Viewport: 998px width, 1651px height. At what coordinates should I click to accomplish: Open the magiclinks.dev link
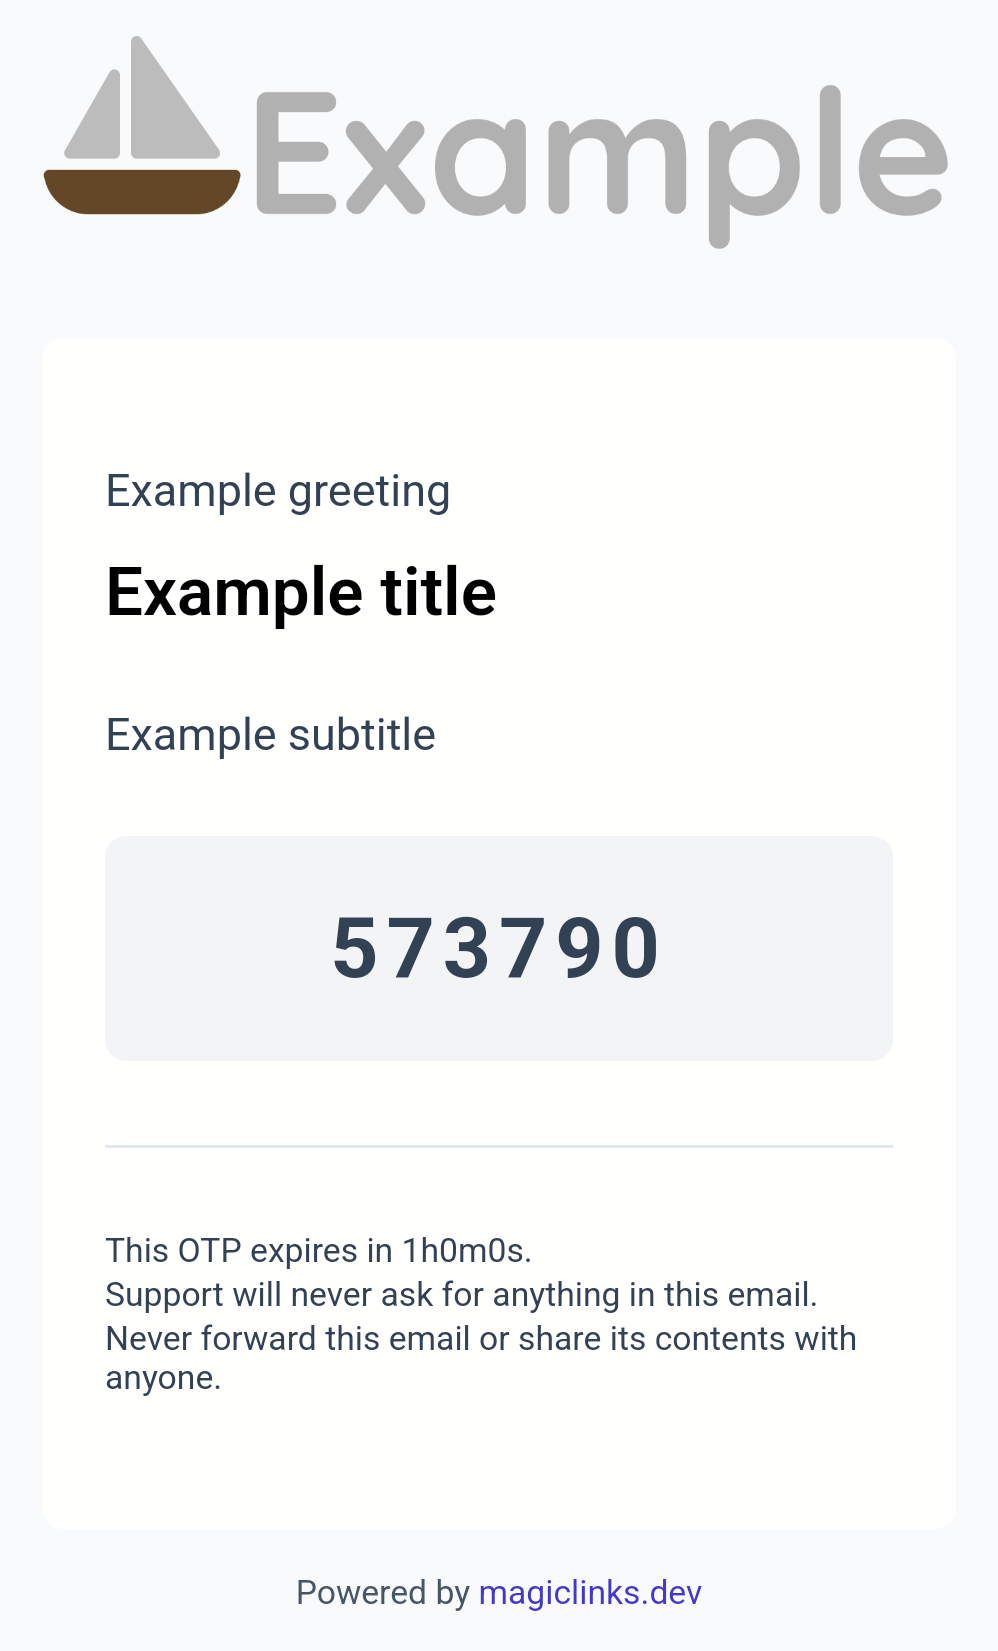point(590,1592)
